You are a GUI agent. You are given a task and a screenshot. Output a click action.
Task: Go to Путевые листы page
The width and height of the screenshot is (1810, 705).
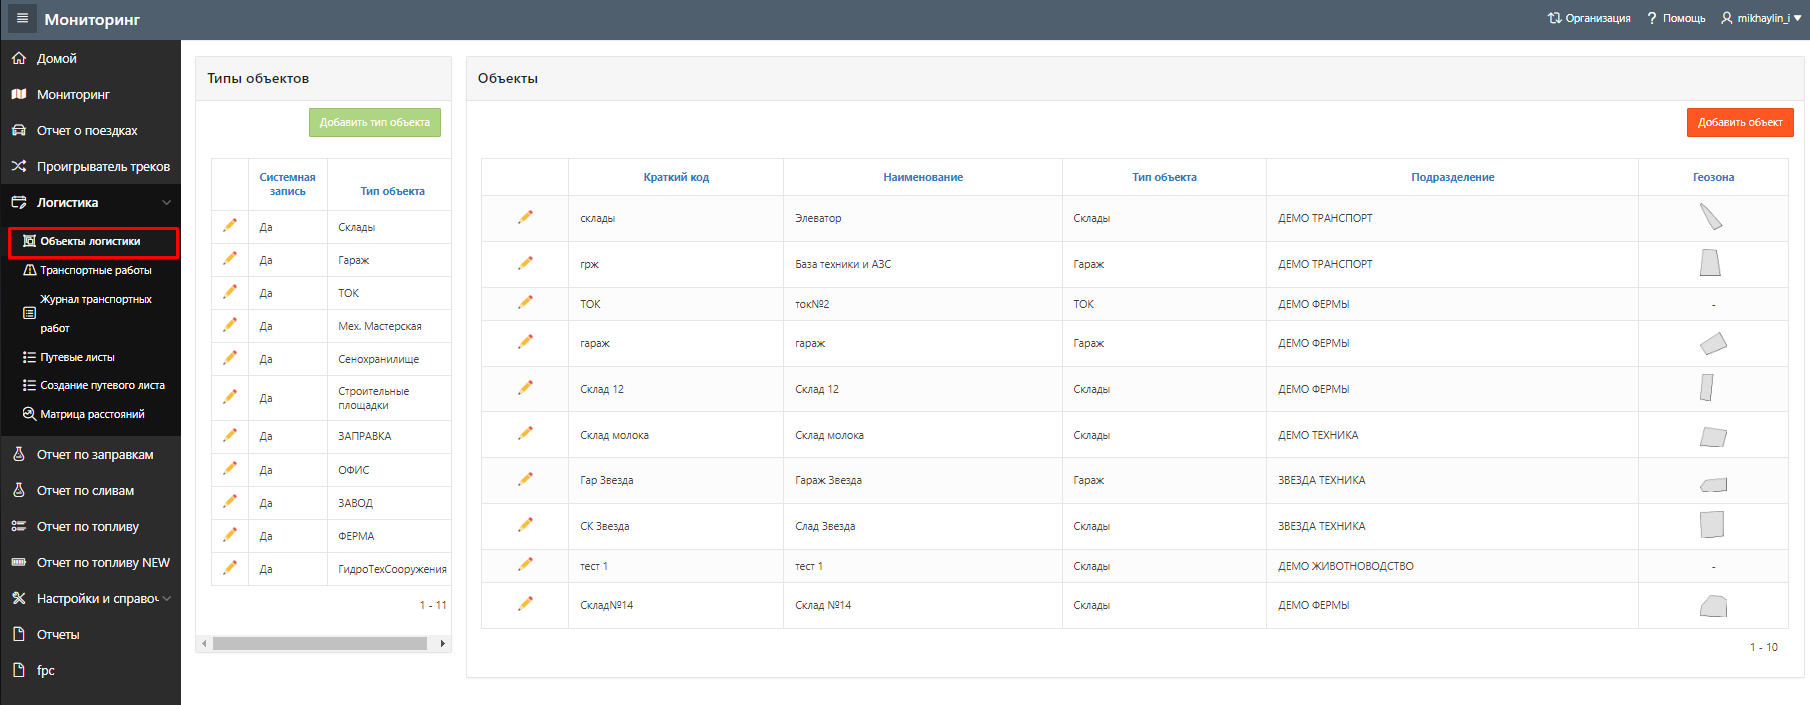(x=77, y=357)
